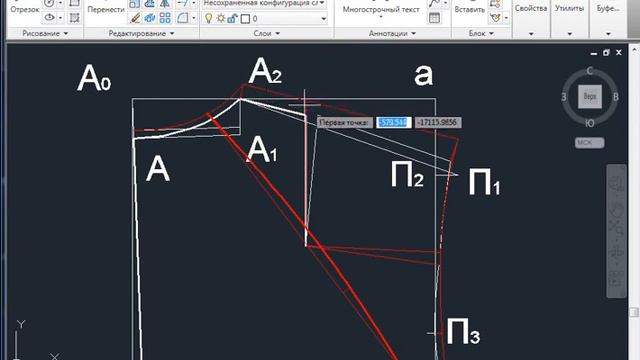Select the Многострочный текст tool

point(381,9)
